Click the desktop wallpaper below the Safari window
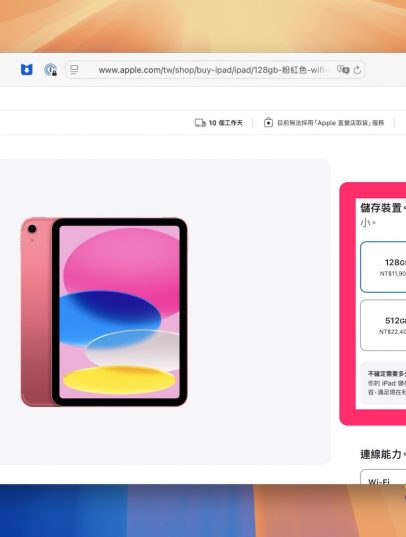Viewport: 406px width, 537px height. click(x=203, y=510)
